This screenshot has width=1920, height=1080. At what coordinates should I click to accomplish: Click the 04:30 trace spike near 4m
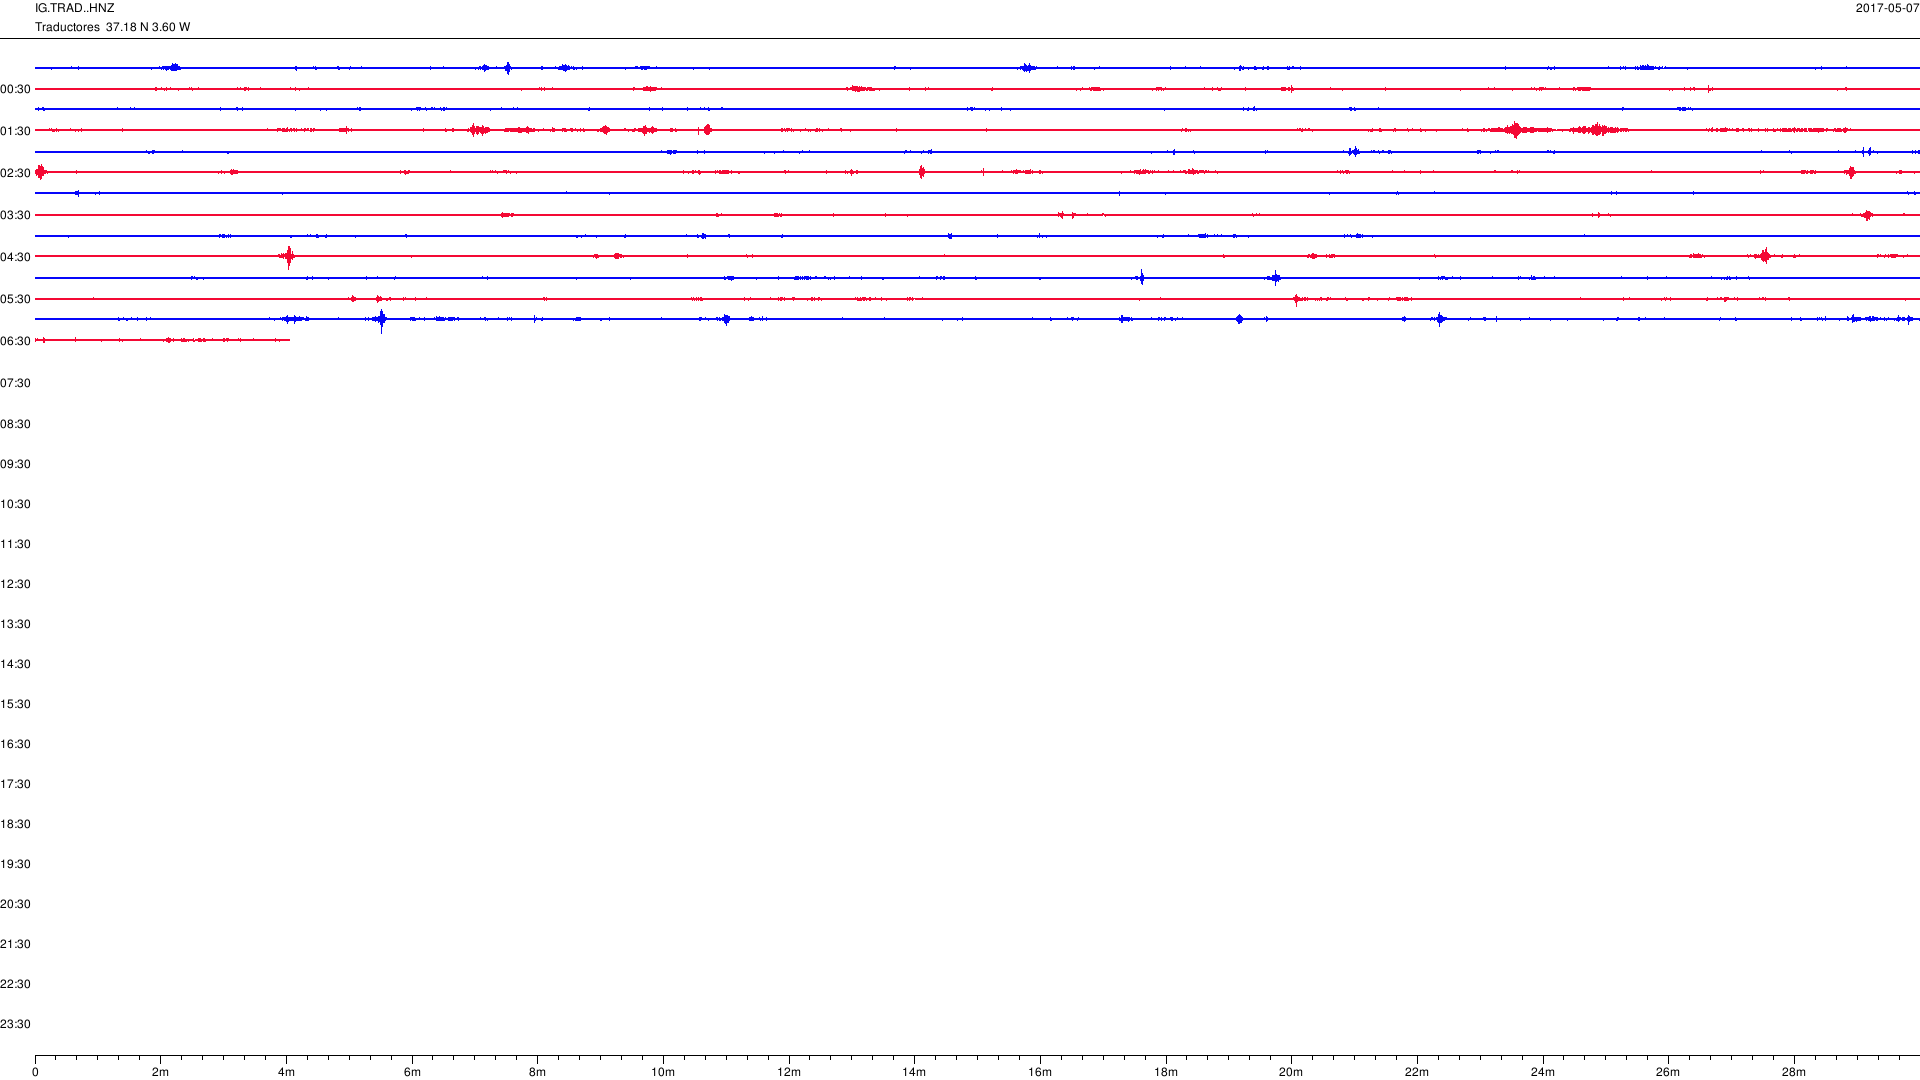[x=289, y=257]
